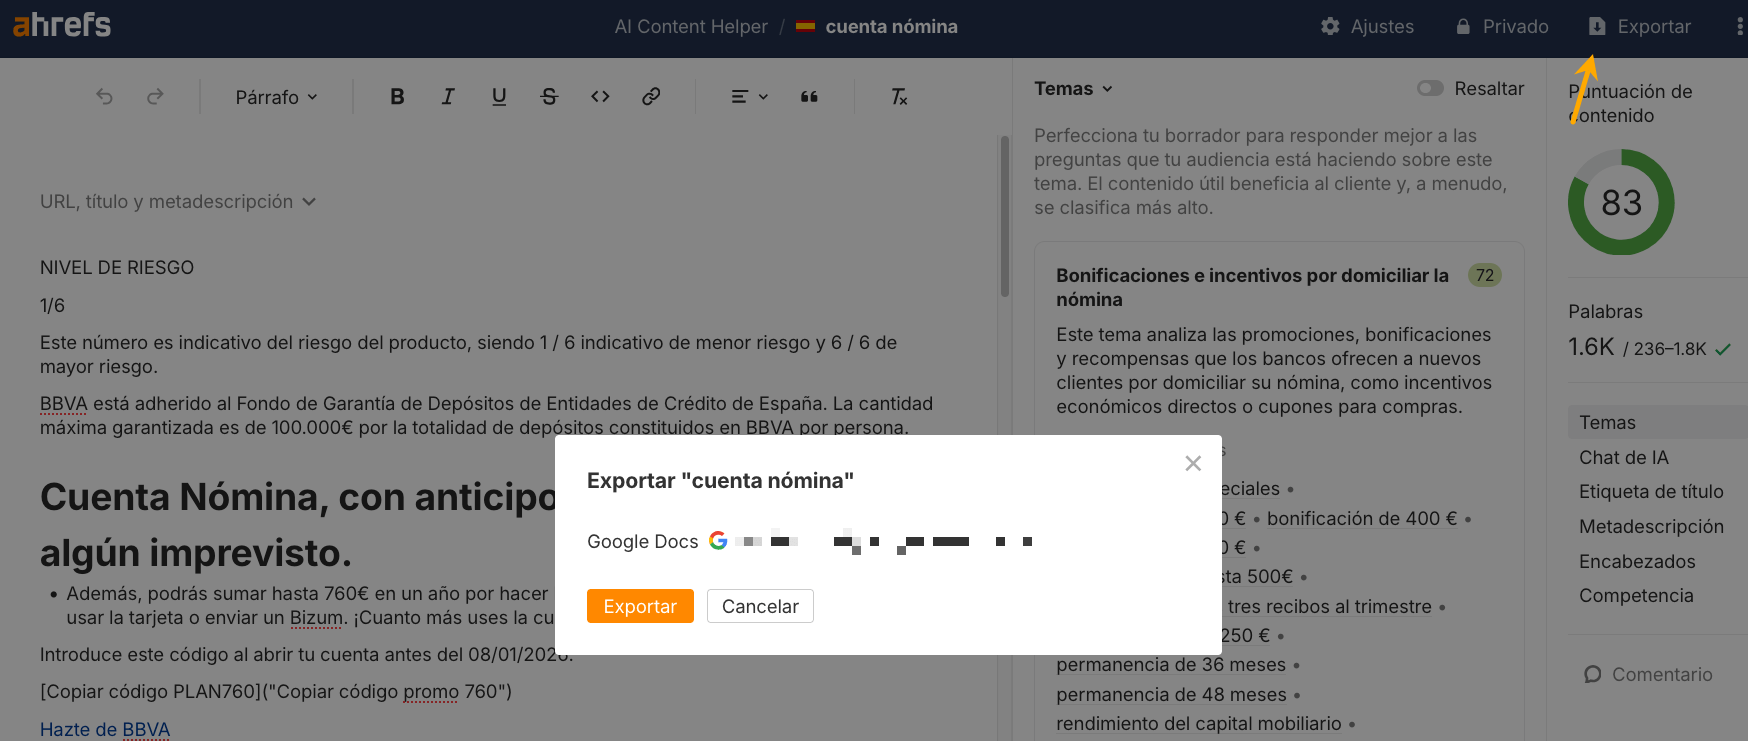
Task: Toggle underline formatting
Action: 499,97
